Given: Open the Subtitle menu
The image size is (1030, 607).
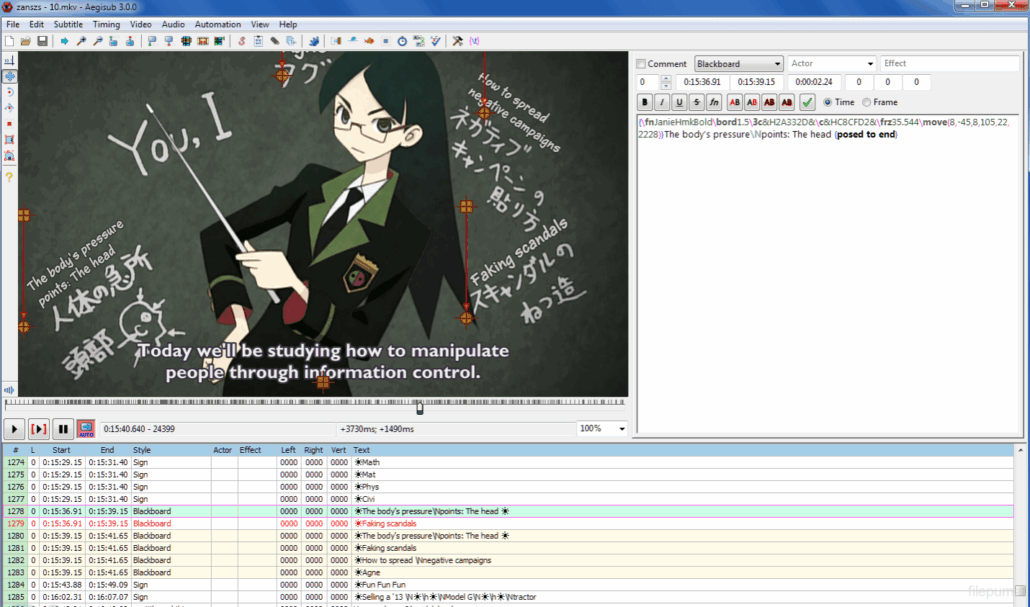Looking at the screenshot, I should pos(68,24).
